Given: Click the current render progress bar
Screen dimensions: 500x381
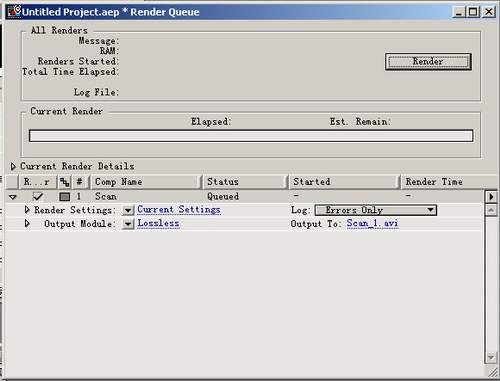Looking at the screenshot, I should (x=251, y=136).
